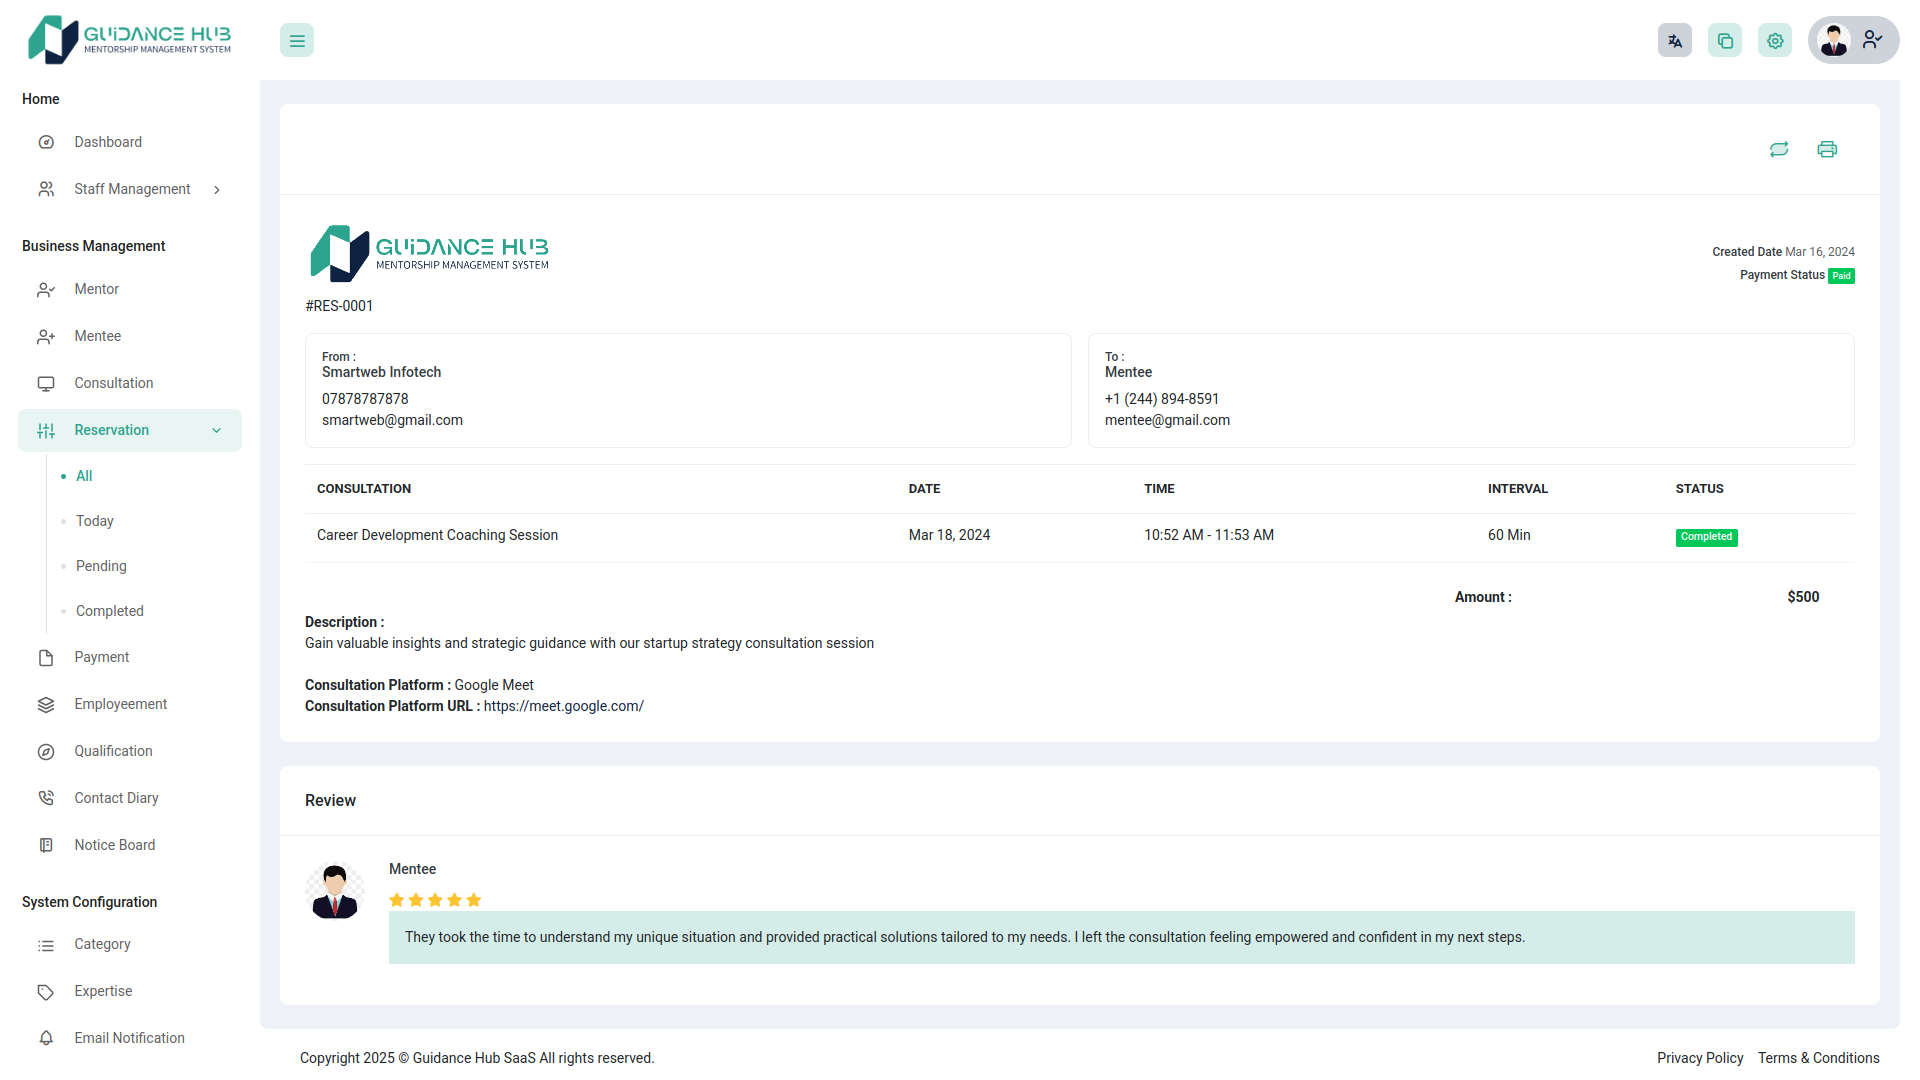This screenshot has width=1920, height=1080.
Task: Click the clipboard copy icon in the header
Action: pos(1724,40)
